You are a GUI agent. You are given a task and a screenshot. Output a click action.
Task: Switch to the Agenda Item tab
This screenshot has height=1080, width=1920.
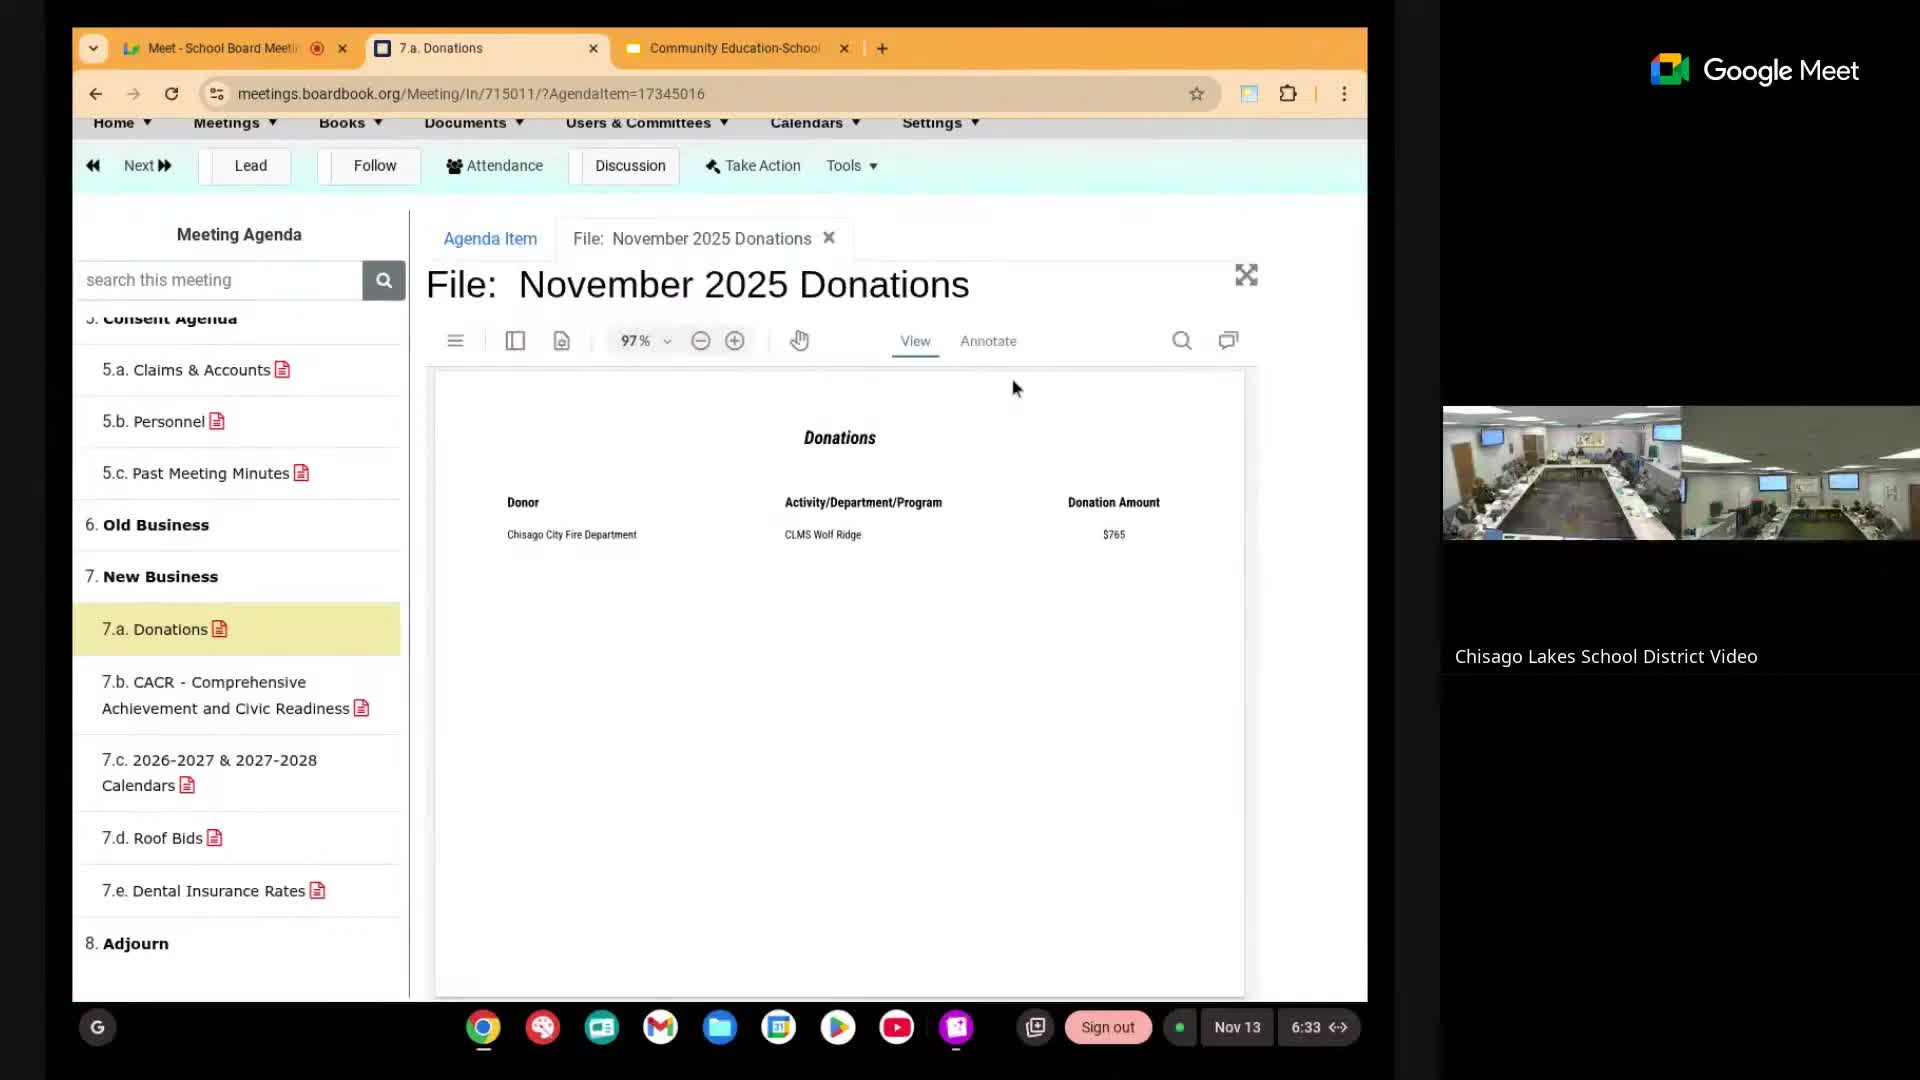pyautogui.click(x=490, y=239)
